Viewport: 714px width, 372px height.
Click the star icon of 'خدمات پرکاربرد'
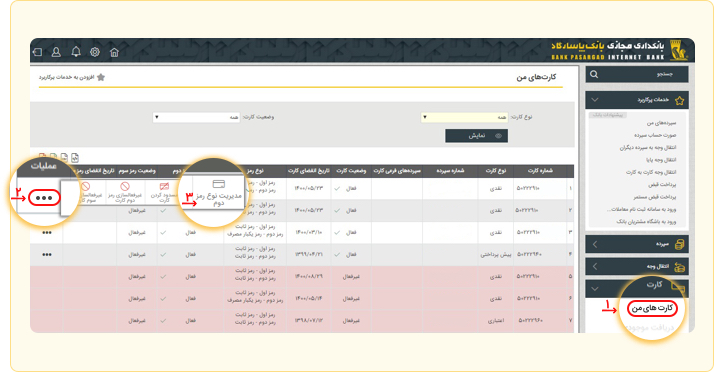tap(679, 100)
